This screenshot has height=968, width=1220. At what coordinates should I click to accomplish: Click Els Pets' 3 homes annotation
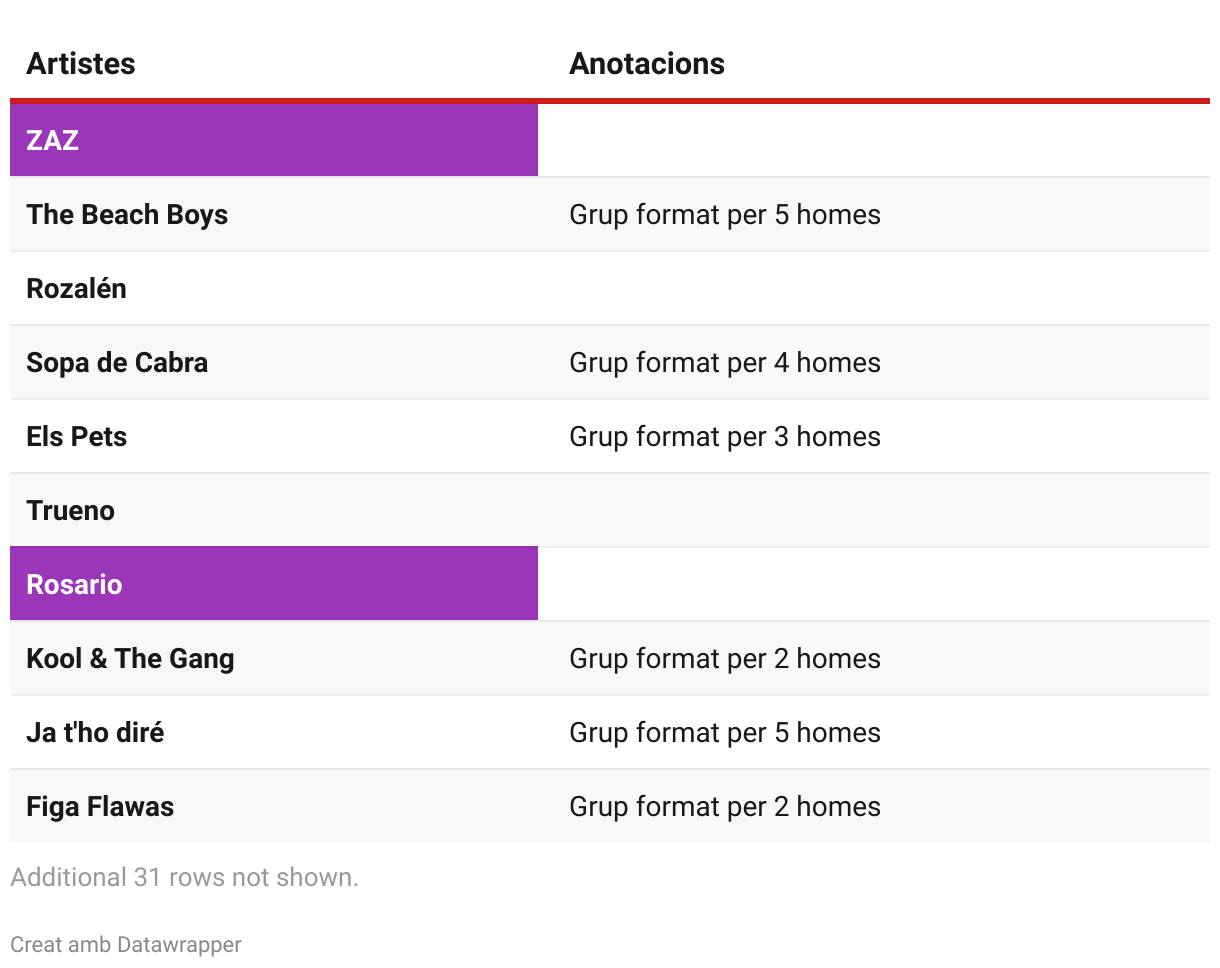point(725,437)
